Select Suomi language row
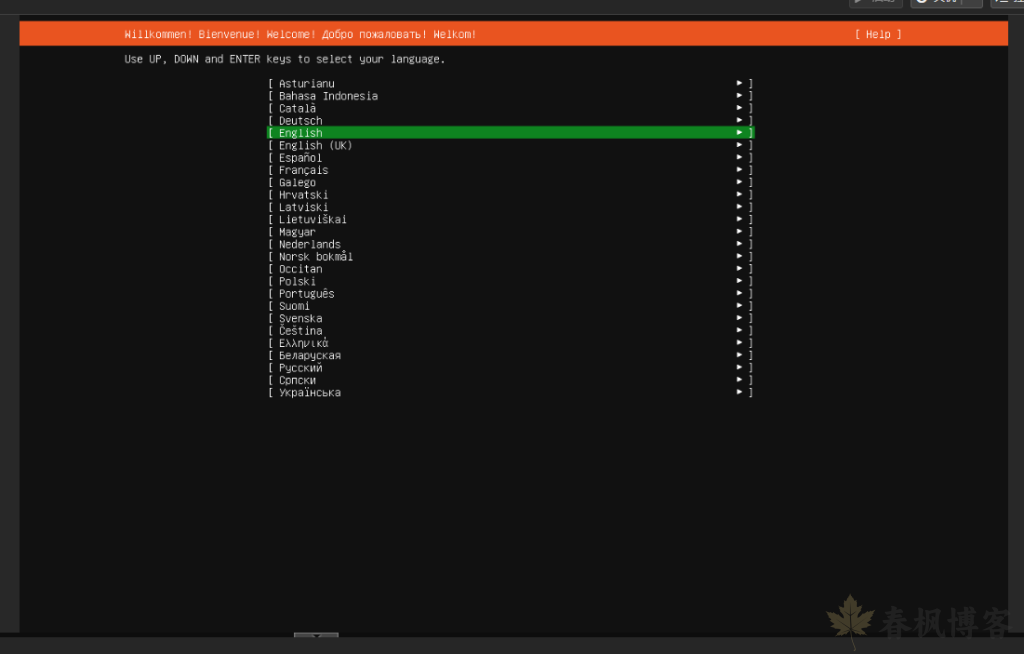The height and width of the screenshot is (654, 1024). click(x=511, y=306)
